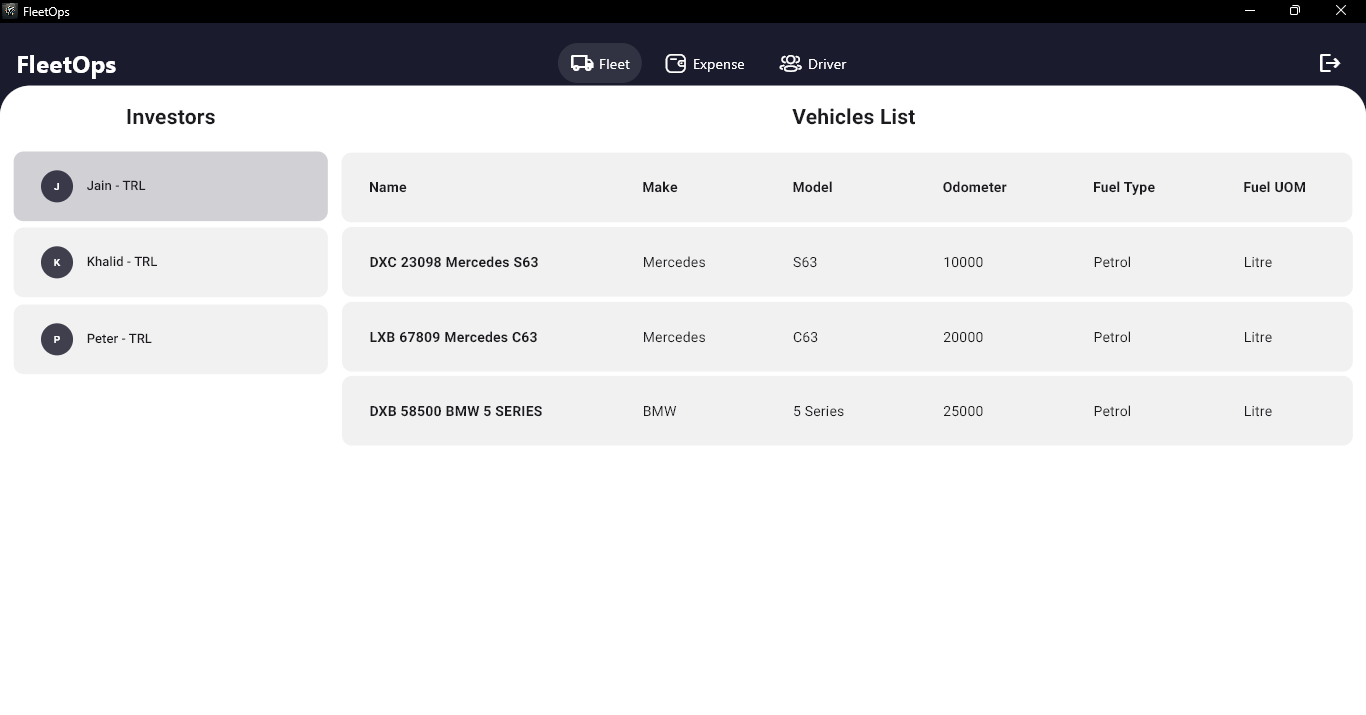Viewport: 1366px width, 715px height.
Task: Click Mercedes make in S63 row
Action: coord(674,262)
